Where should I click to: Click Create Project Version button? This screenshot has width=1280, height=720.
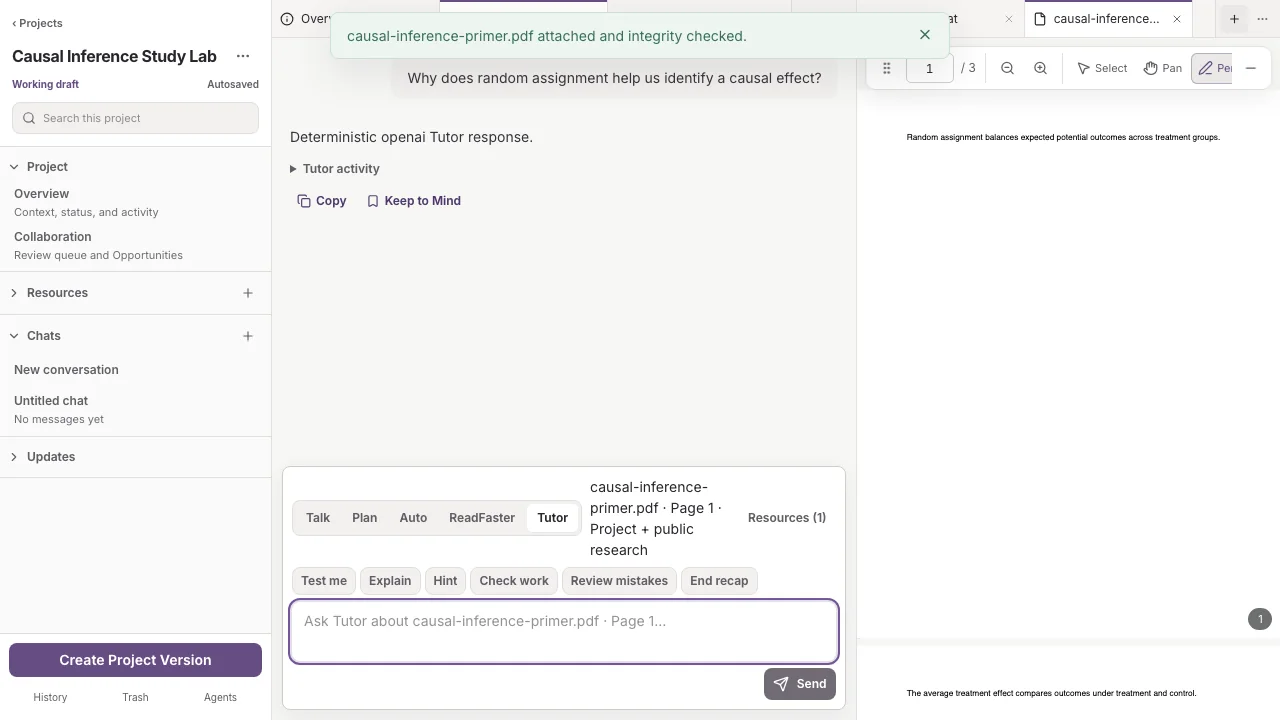tap(135, 660)
